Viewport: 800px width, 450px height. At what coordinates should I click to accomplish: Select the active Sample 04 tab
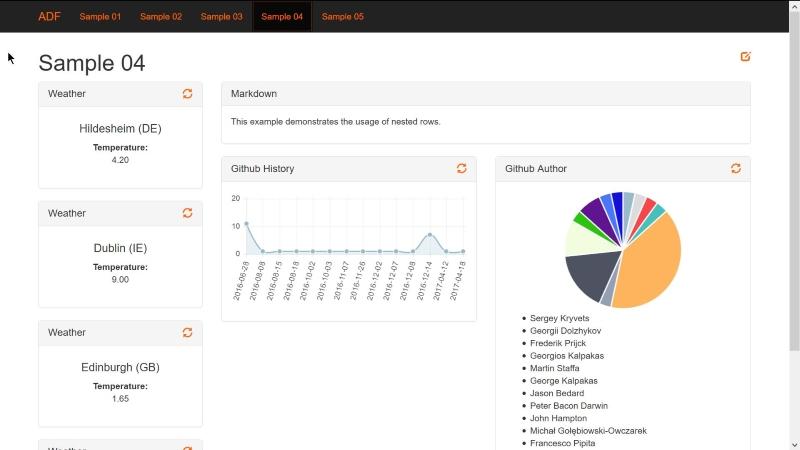pyautogui.click(x=282, y=16)
